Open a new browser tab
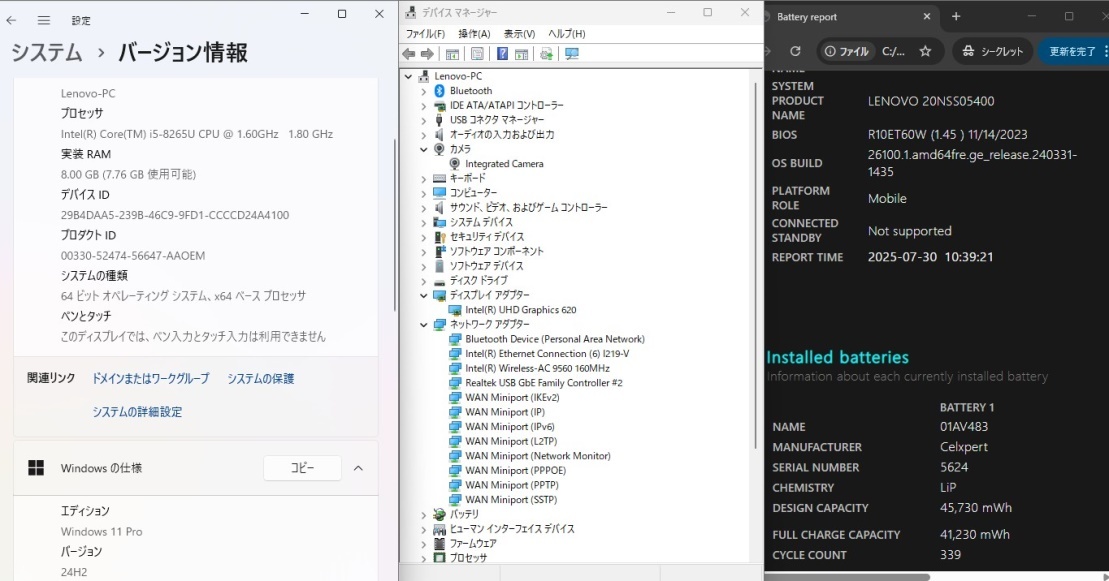This screenshot has width=1109, height=581. [x=956, y=16]
